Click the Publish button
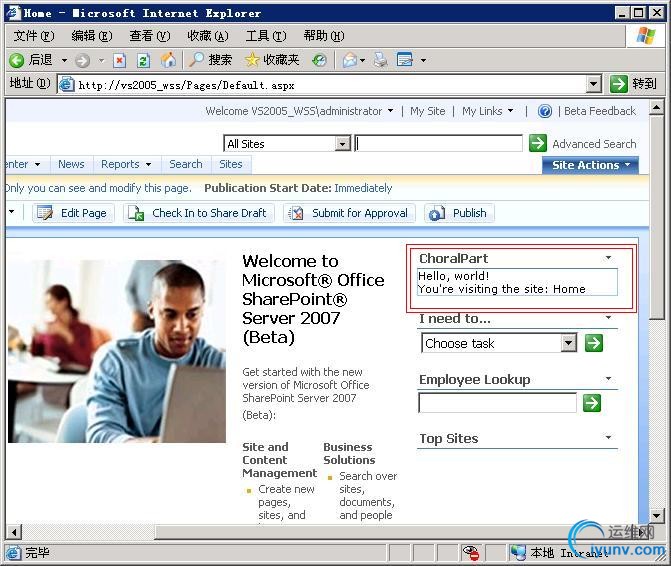The height and width of the screenshot is (566, 671). coord(459,213)
